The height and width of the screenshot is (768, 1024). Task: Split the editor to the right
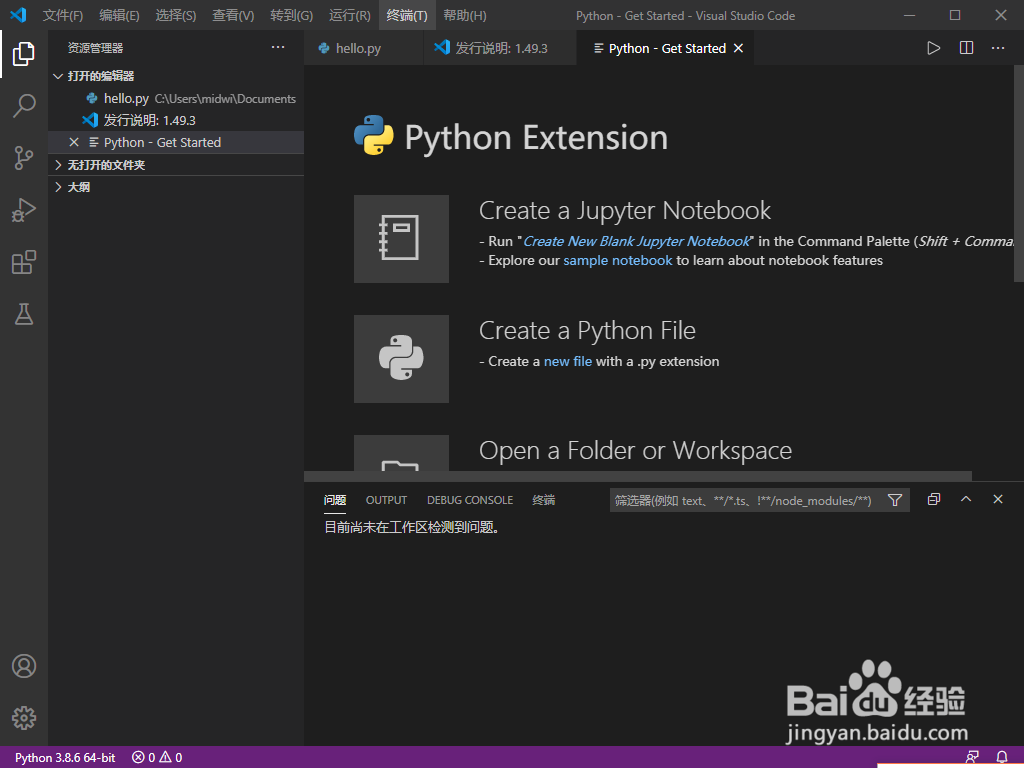[967, 48]
